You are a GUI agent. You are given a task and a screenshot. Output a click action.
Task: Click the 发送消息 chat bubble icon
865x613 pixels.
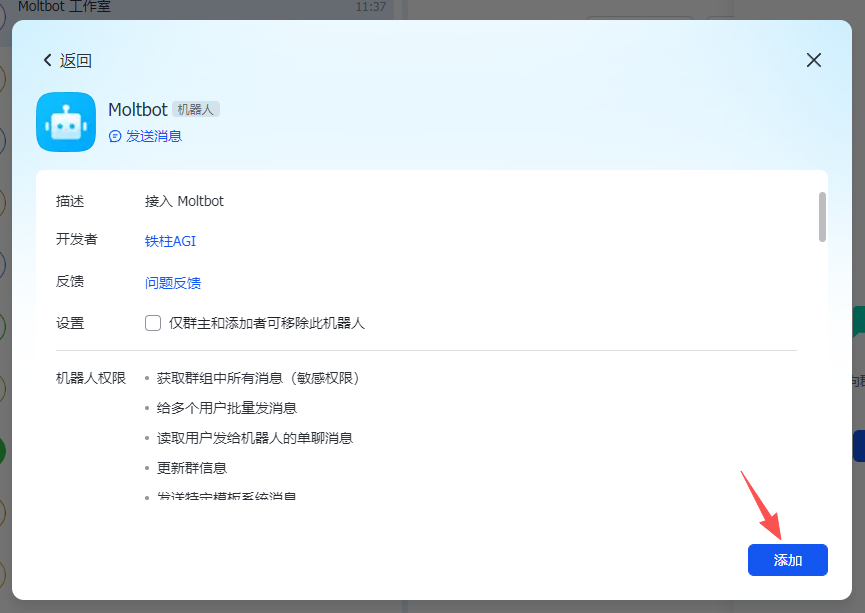(115, 136)
